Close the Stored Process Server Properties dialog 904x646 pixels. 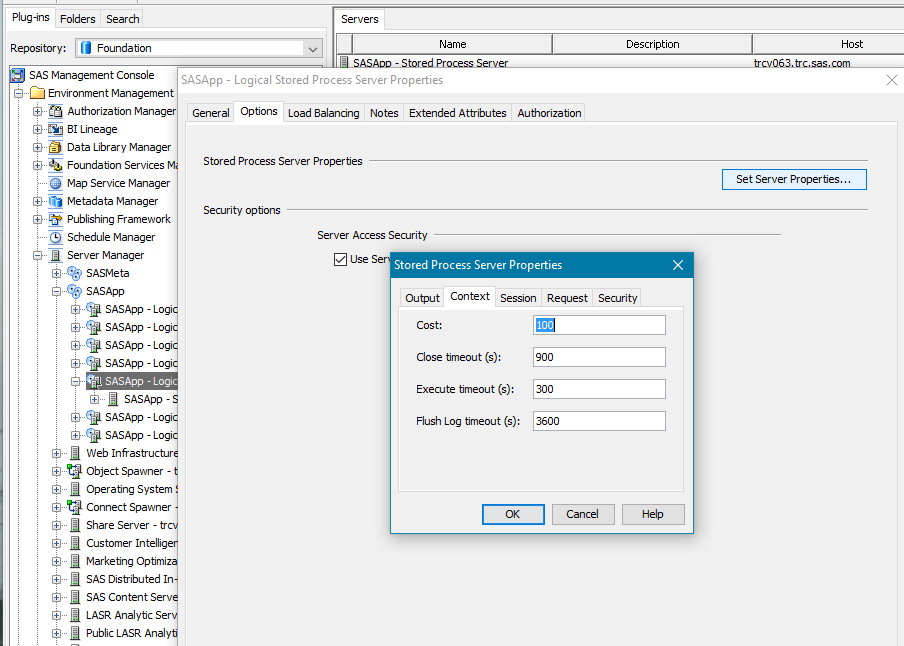(677, 265)
